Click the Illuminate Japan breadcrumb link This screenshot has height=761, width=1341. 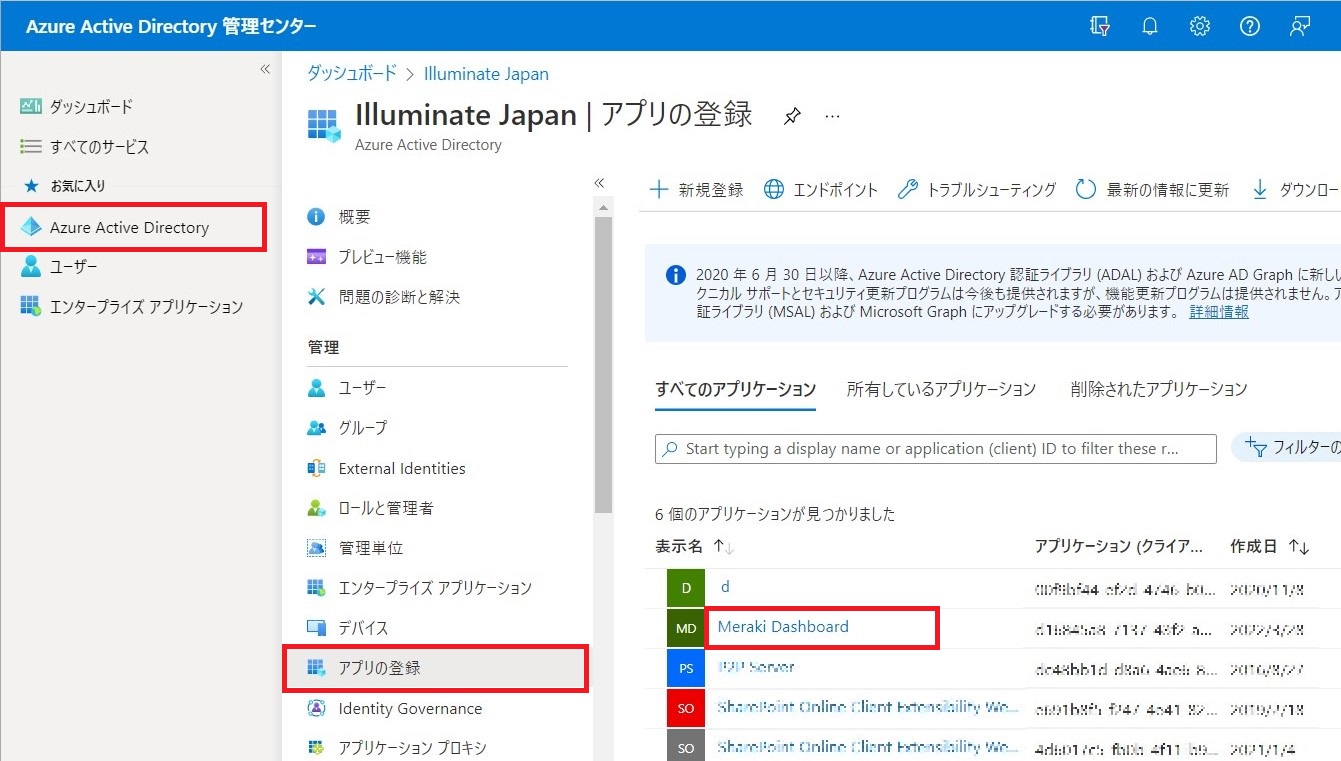click(486, 74)
